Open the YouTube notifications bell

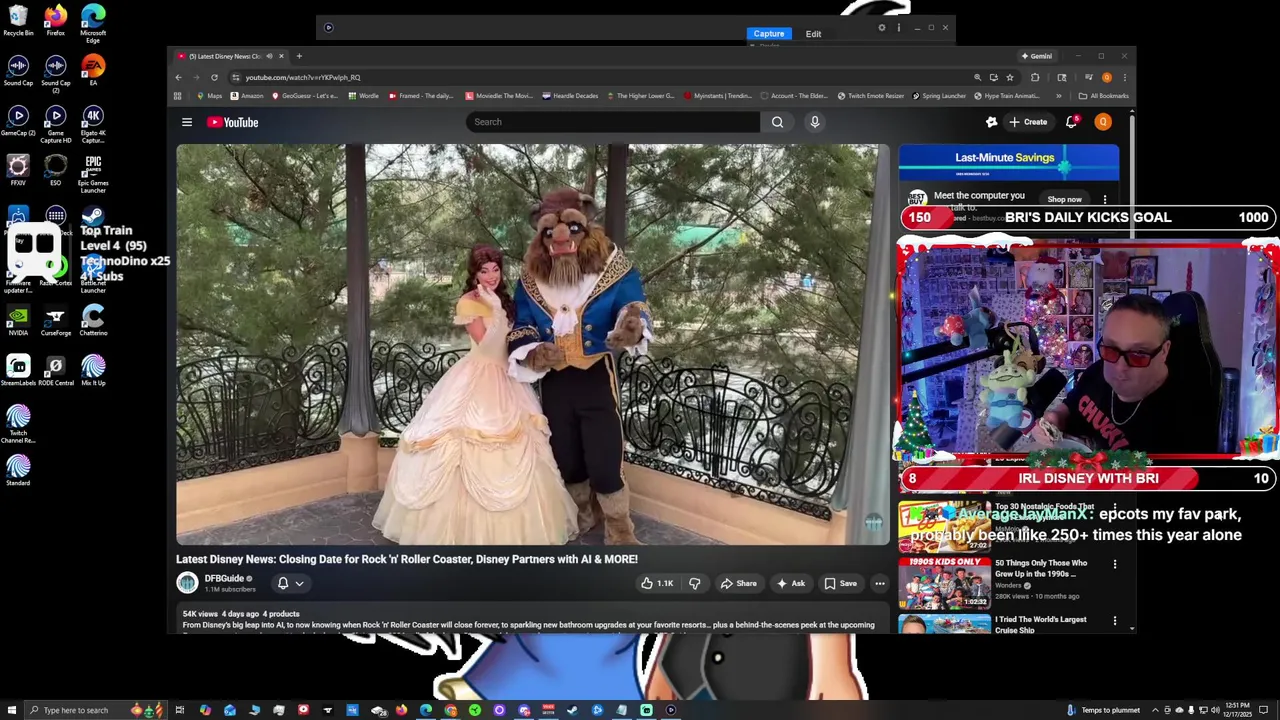pyautogui.click(x=1071, y=122)
